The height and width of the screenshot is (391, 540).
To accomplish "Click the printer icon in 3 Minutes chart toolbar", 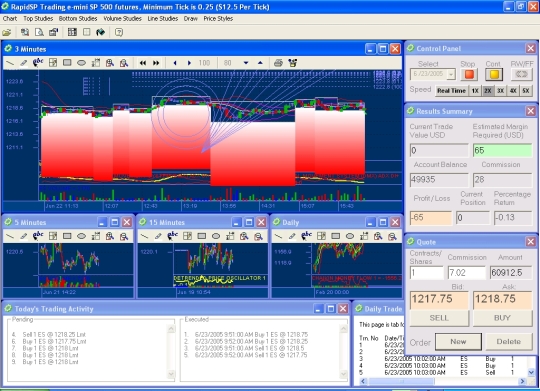I will 279,63.
